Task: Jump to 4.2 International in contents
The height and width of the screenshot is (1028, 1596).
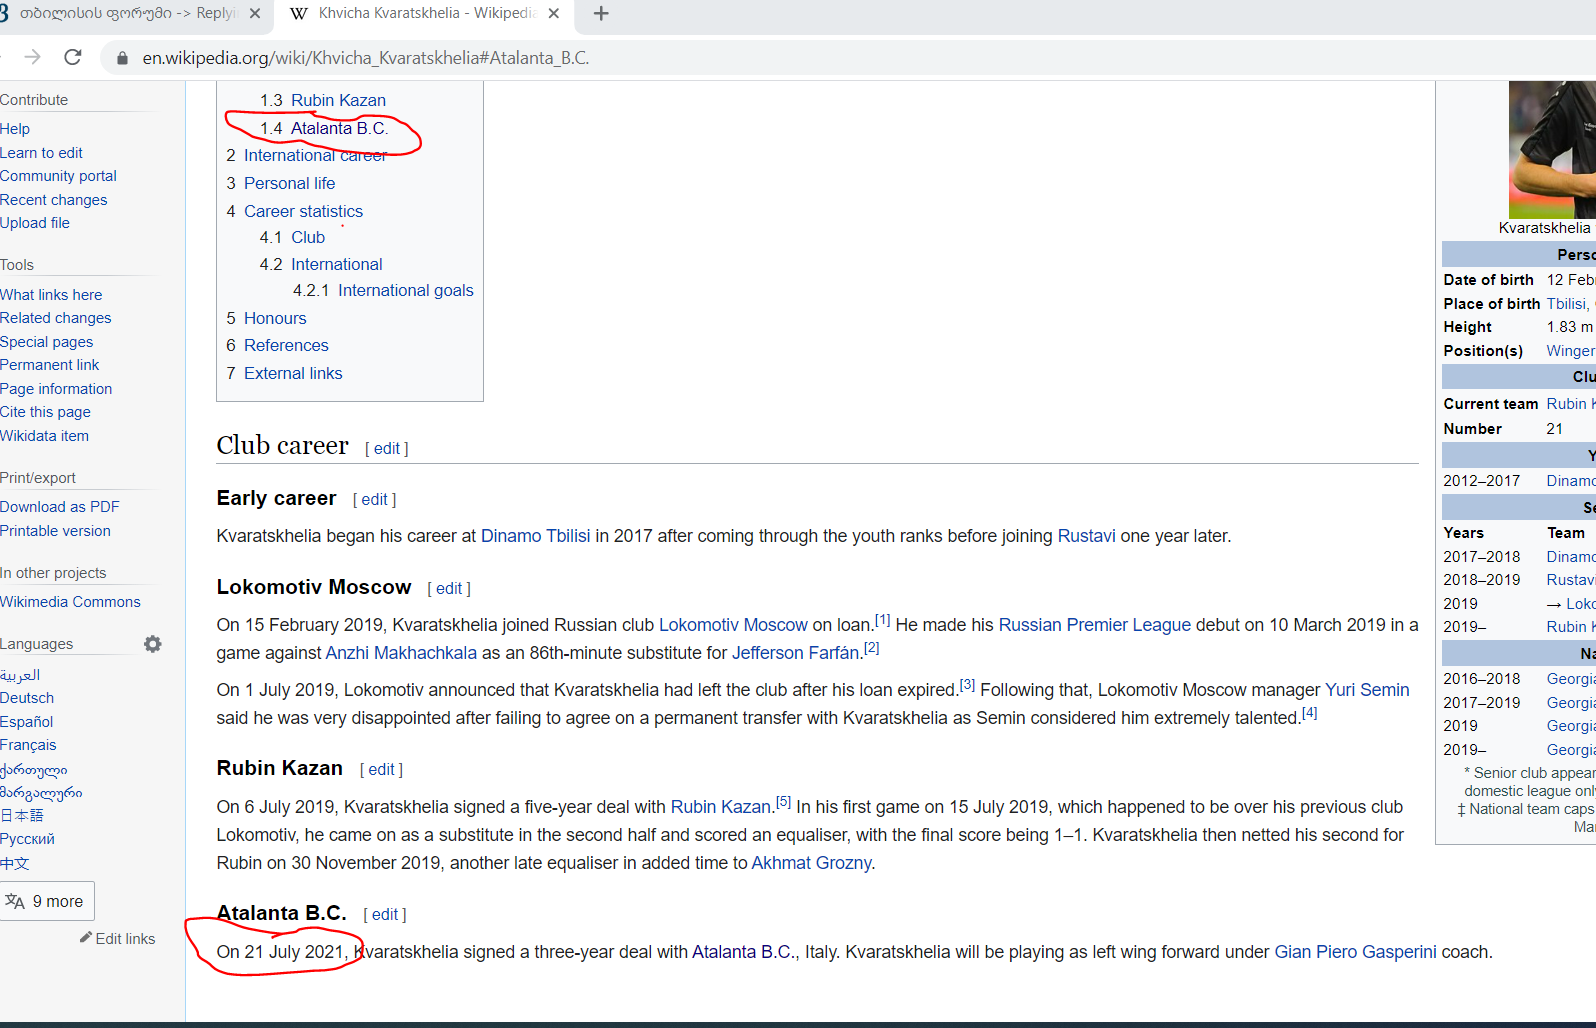Action: click(336, 264)
